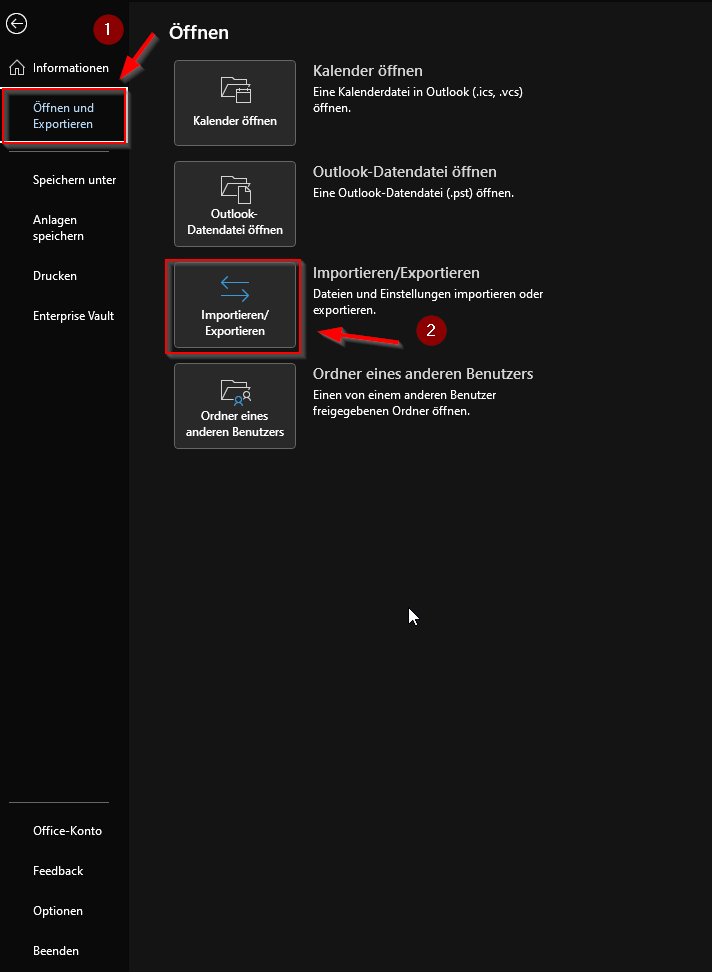Select Öffnen und Exportieren in sidebar
712x972 pixels.
tap(64, 116)
